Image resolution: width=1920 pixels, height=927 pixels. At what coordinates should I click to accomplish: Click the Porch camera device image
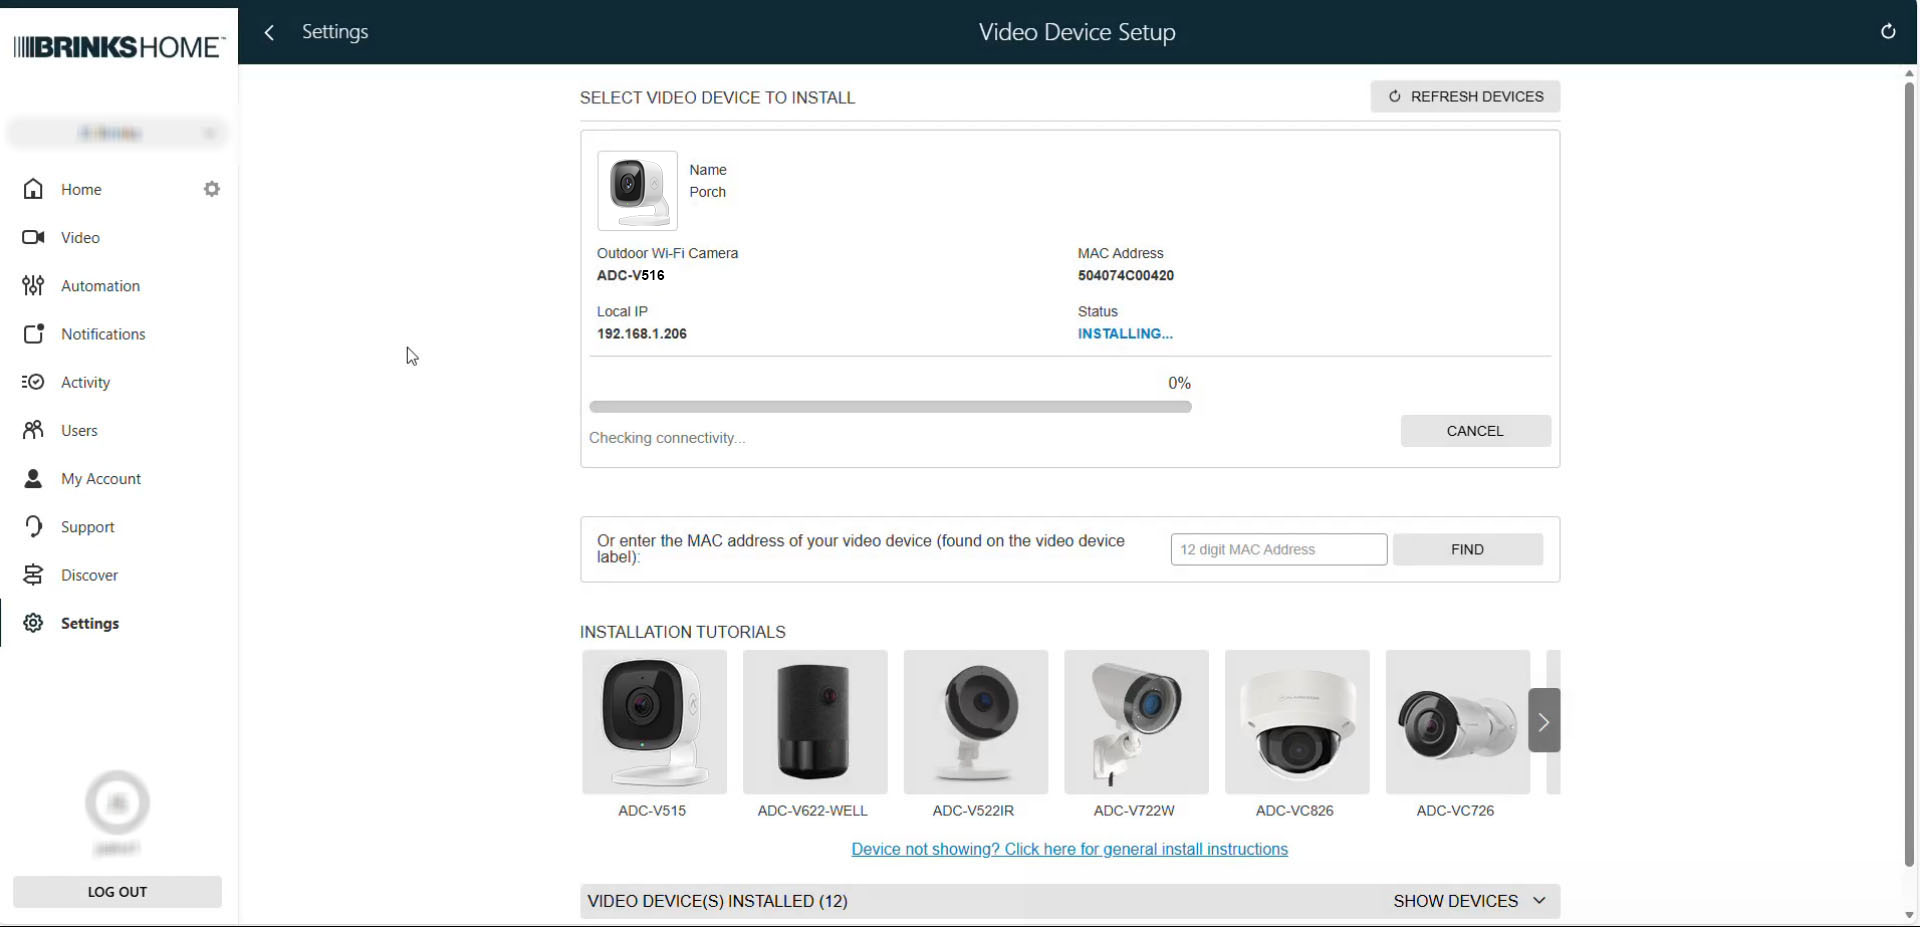[637, 191]
